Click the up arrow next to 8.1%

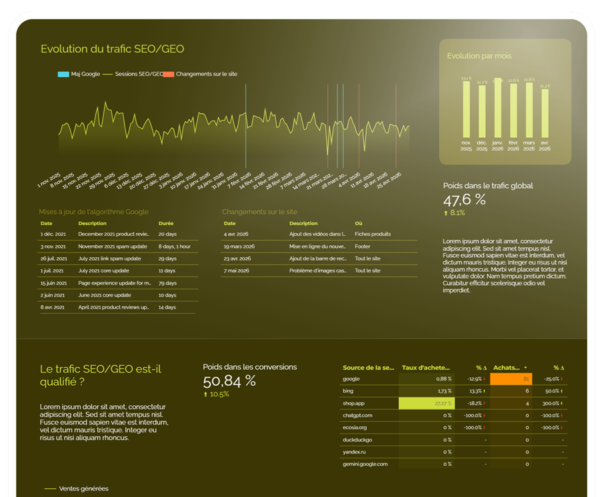tap(446, 213)
